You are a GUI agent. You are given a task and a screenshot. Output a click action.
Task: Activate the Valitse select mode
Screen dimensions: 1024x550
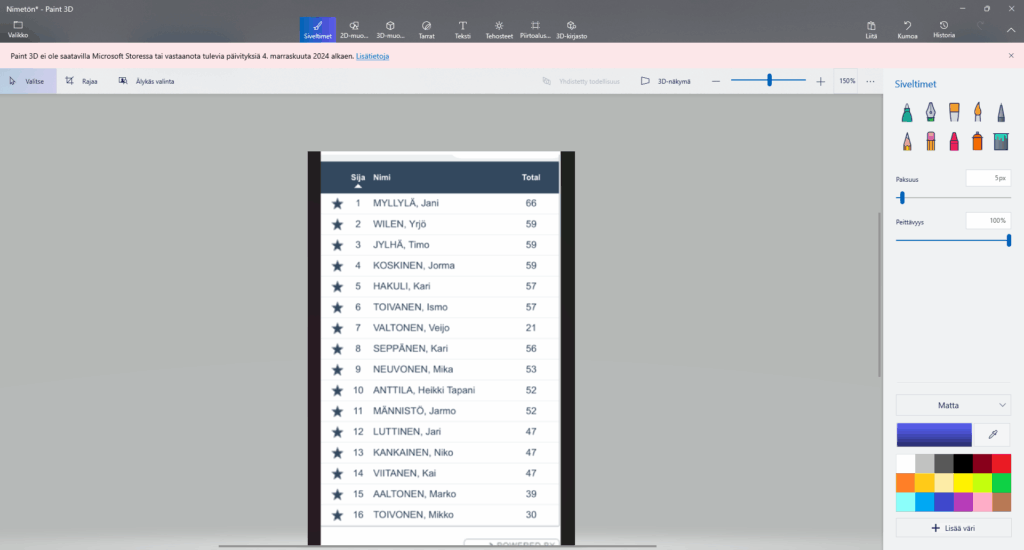[x=28, y=81]
